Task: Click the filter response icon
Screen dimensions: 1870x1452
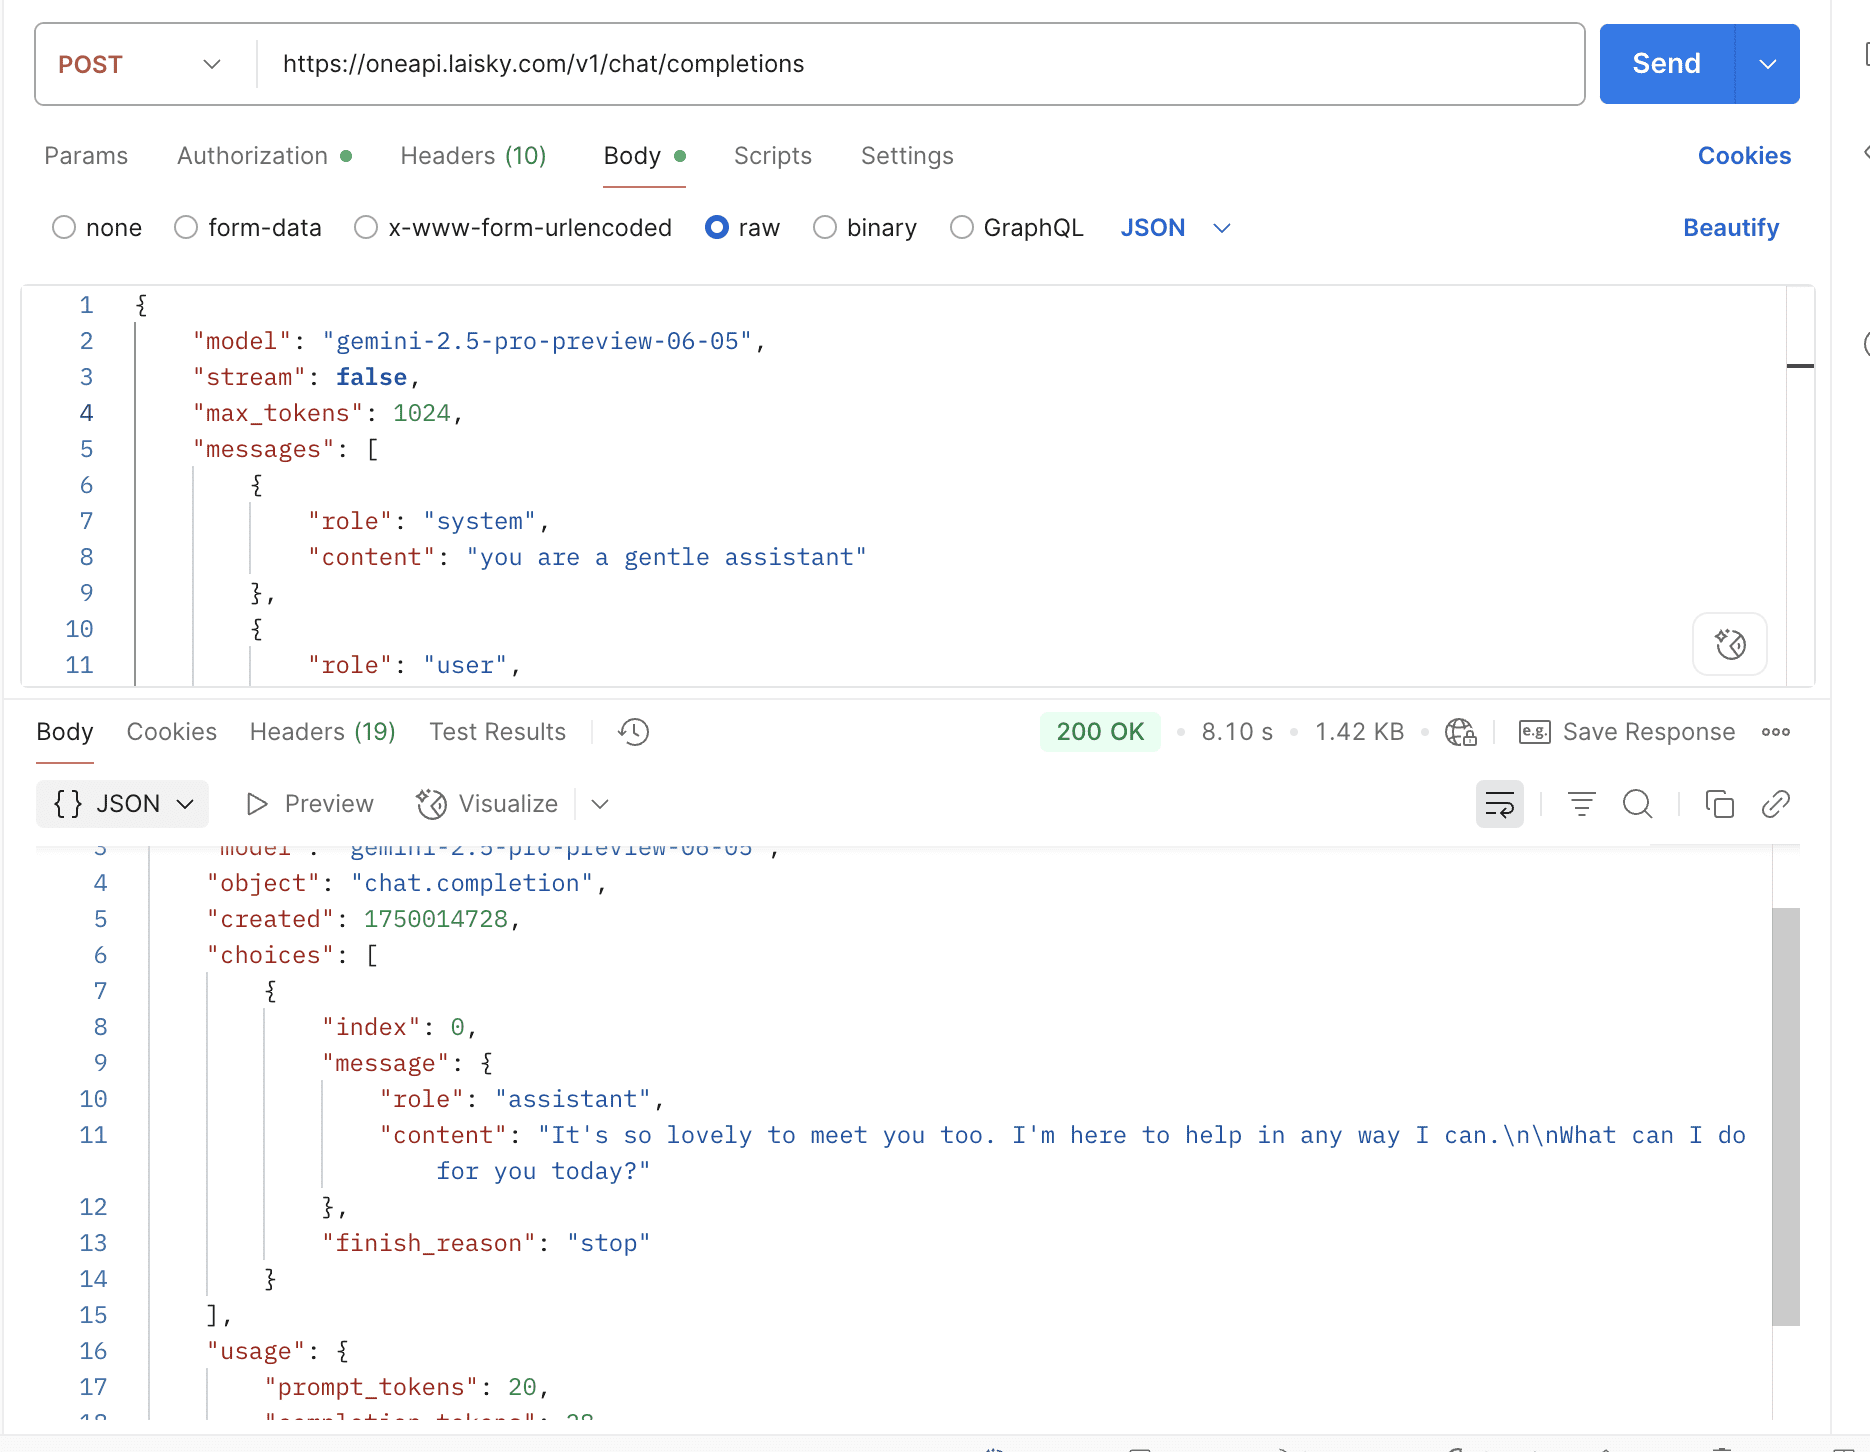Action: (1581, 804)
